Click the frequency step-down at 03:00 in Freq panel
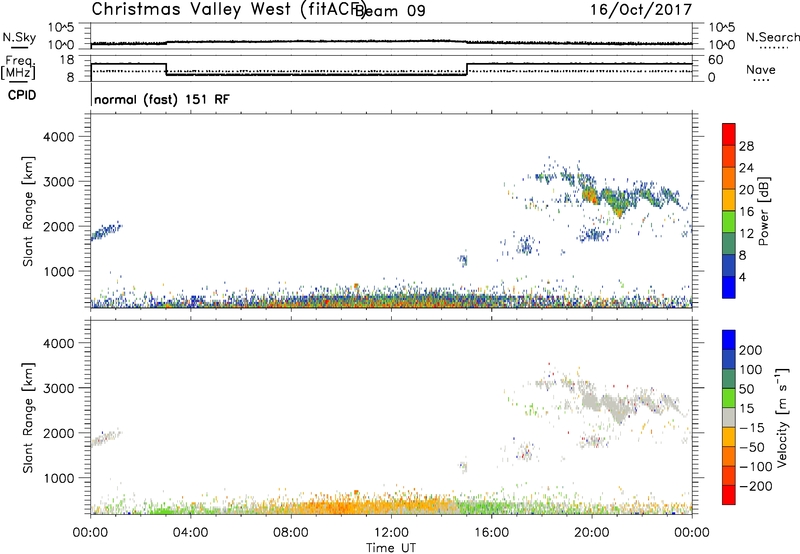Image resolution: width=800 pixels, height=554 pixels. pos(166,69)
